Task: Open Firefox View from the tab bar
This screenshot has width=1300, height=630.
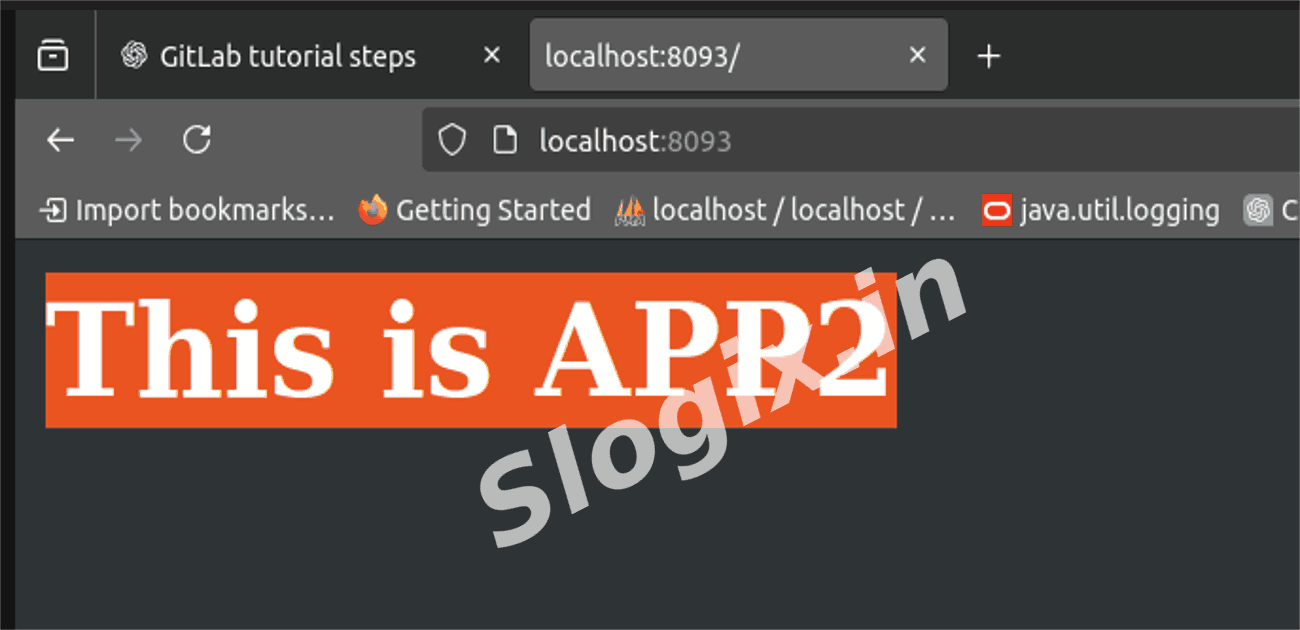Action: pyautogui.click(x=52, y=56)
